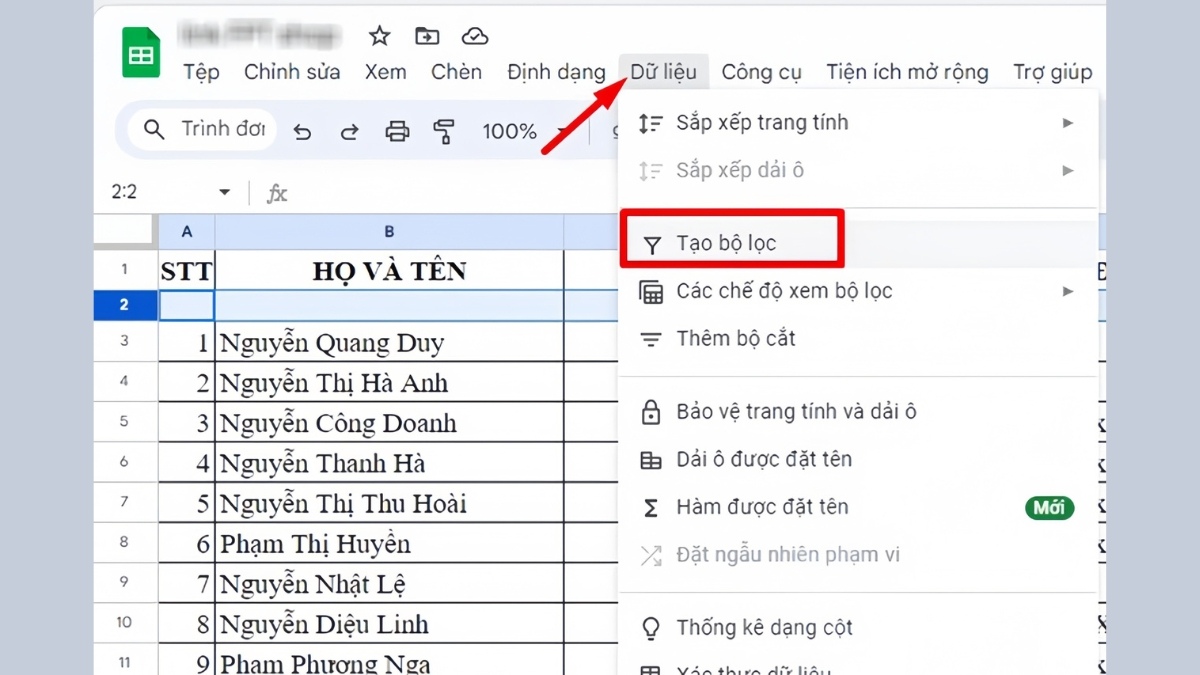The width and height of the screenshot is (1200, 675).
Task: Select Dải ô được đặt tên entry
Action: pyautogui.click(x=858, y=460)
